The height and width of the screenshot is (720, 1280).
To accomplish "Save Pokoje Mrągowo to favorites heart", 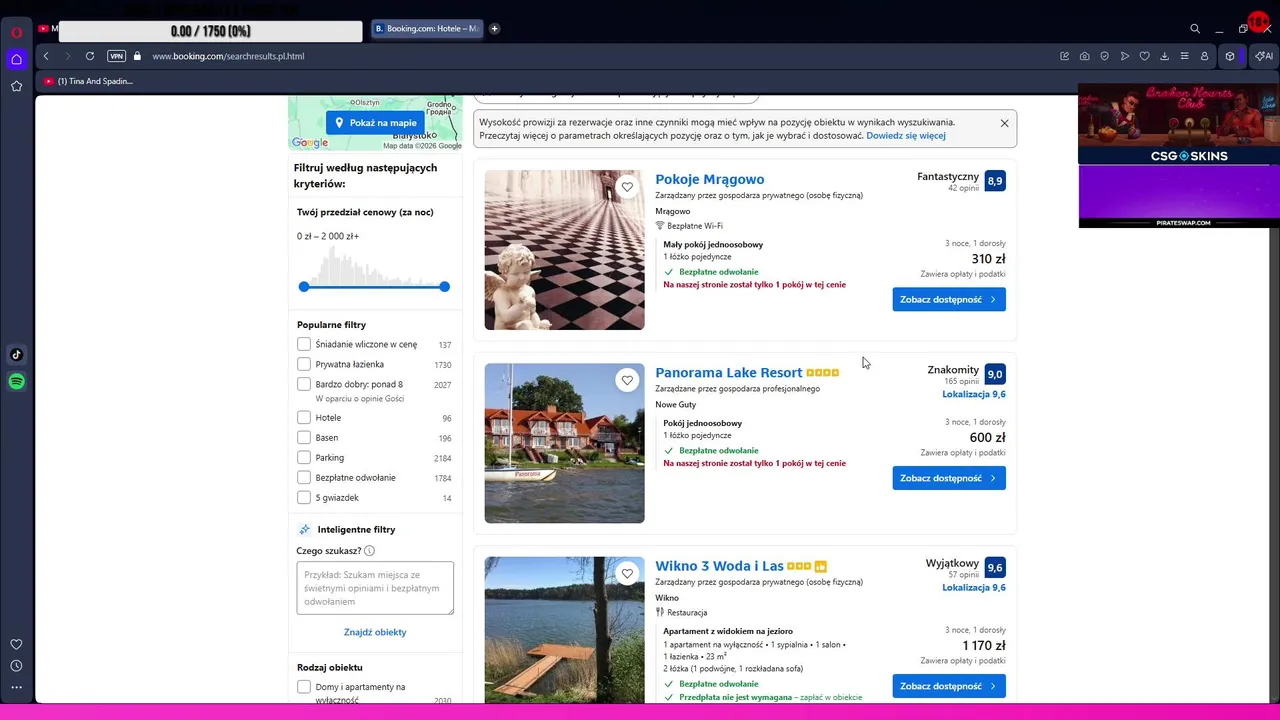I will click(x=627, y=187).
